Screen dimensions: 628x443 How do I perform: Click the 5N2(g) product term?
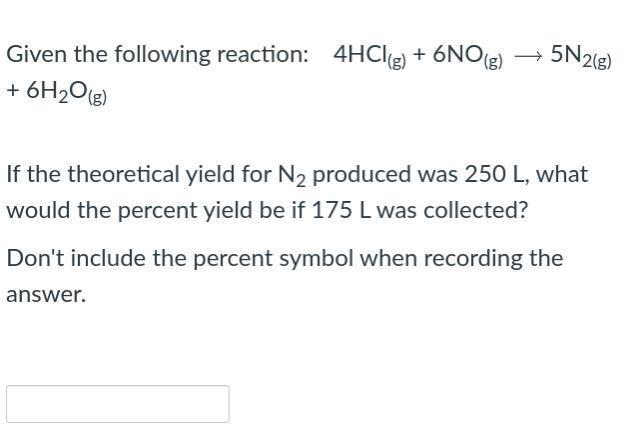[579, 56]
